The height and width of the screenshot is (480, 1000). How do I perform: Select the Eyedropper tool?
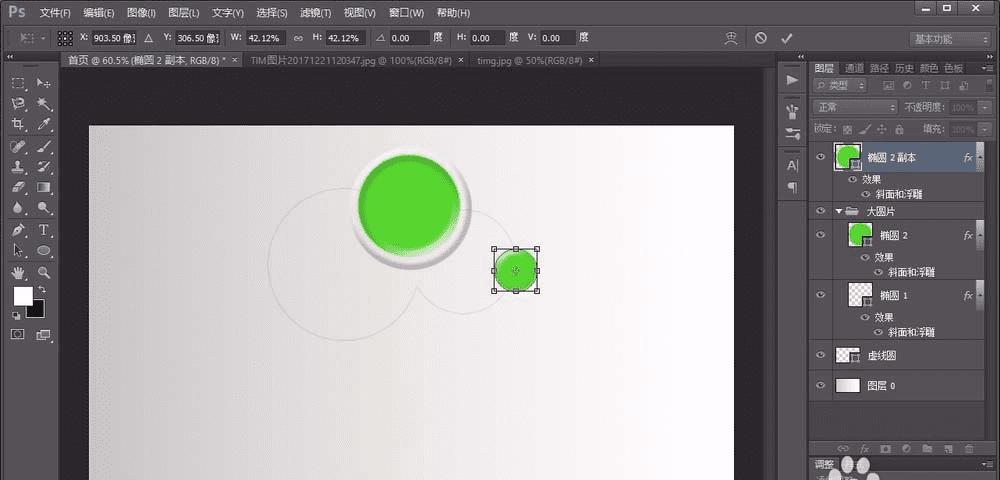click(43, 124)
